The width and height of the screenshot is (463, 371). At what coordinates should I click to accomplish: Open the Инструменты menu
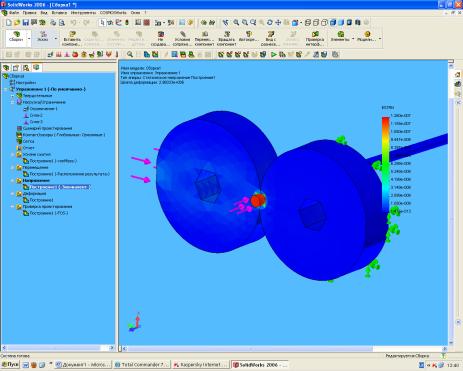point(83,12)
